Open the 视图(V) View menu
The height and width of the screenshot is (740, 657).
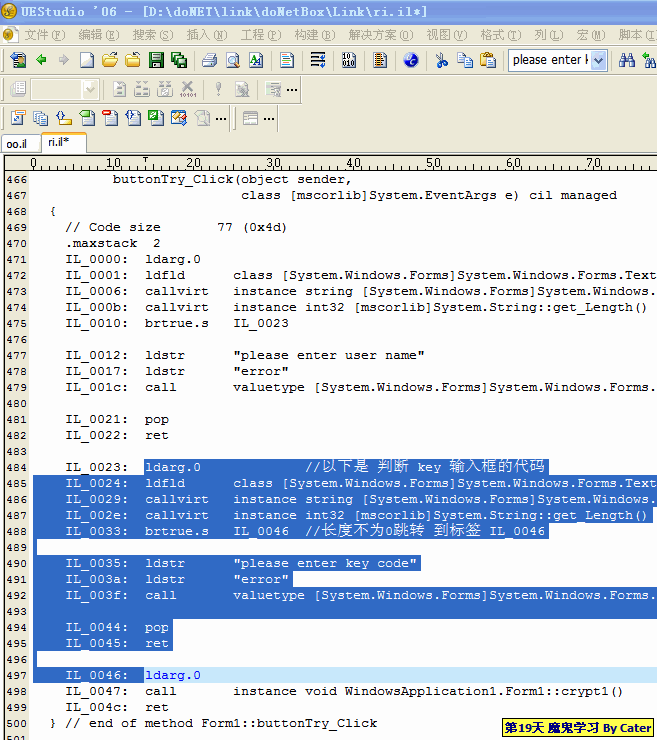click(x=446, y=35)
